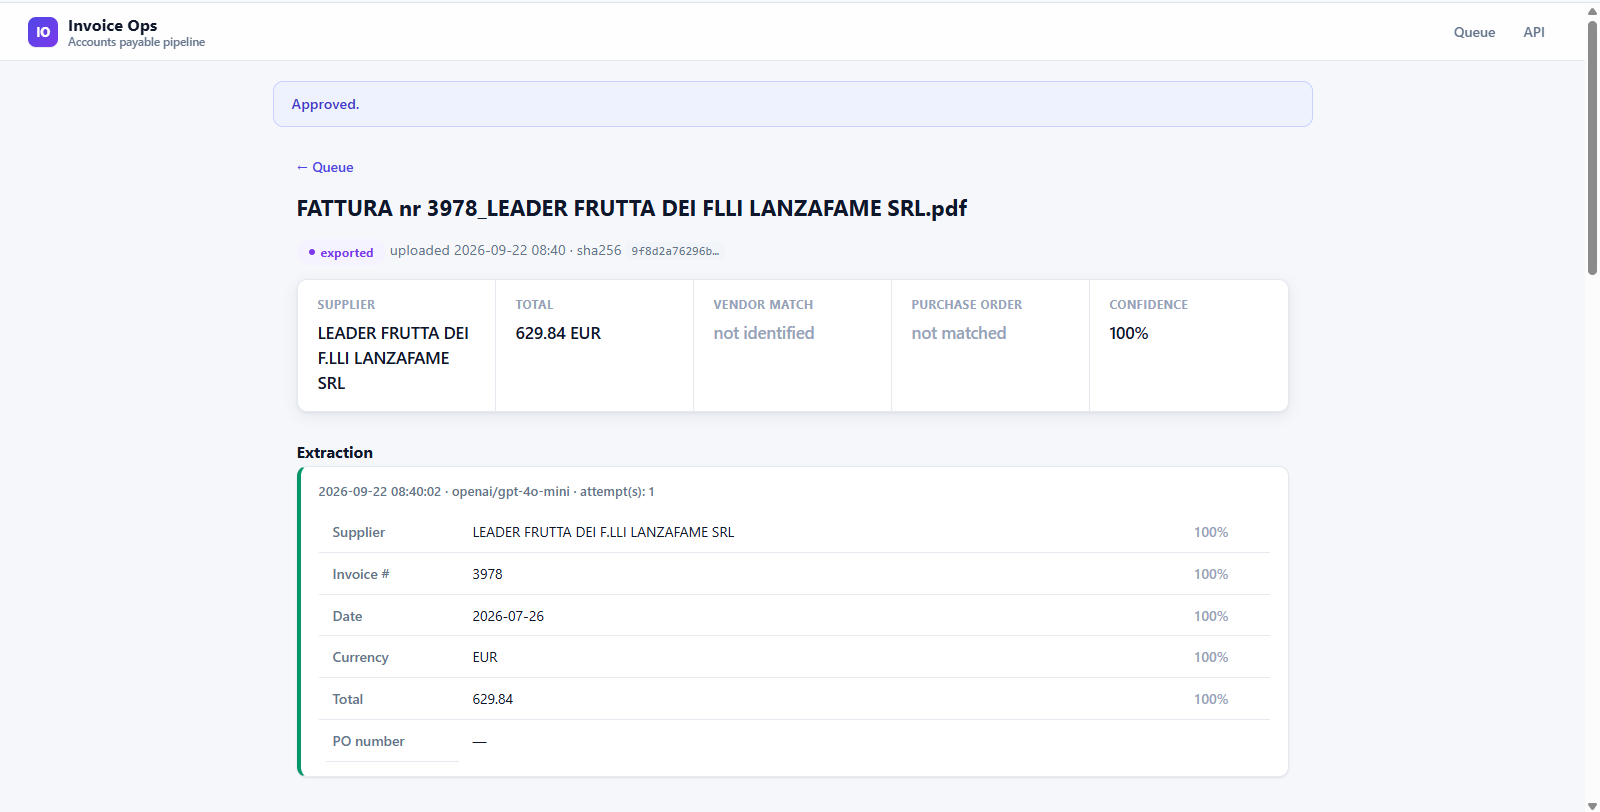Click the PO number field label
Viewport: 1600px width, 812px height.
(369, 741)
